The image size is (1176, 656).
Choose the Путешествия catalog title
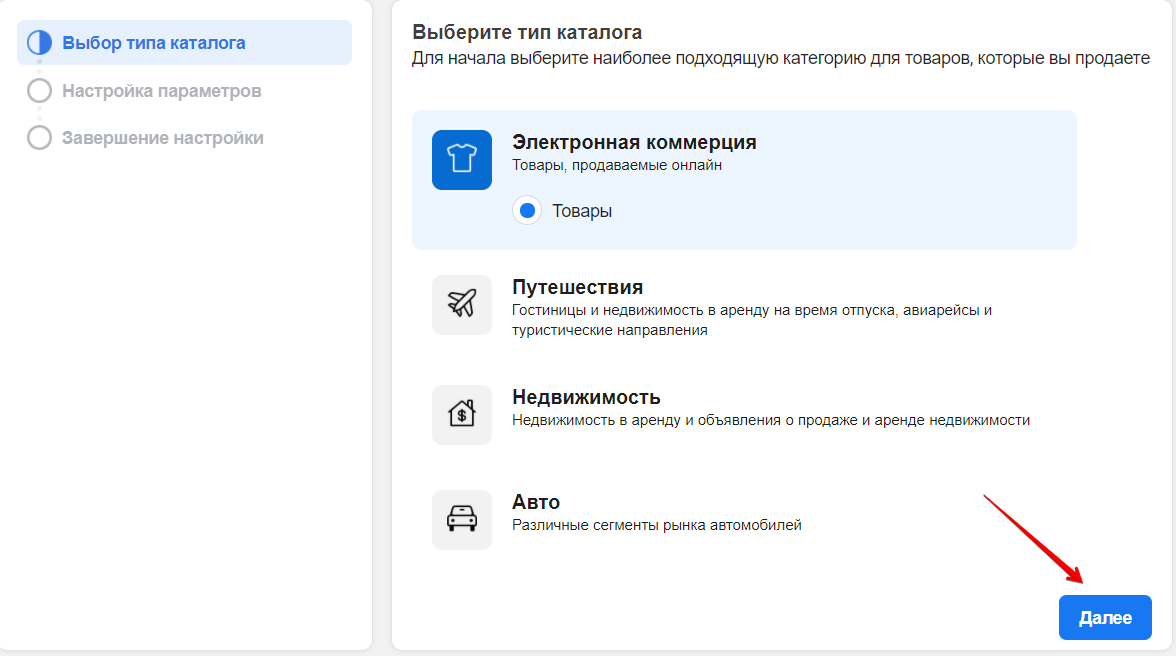tap(577, 288)
